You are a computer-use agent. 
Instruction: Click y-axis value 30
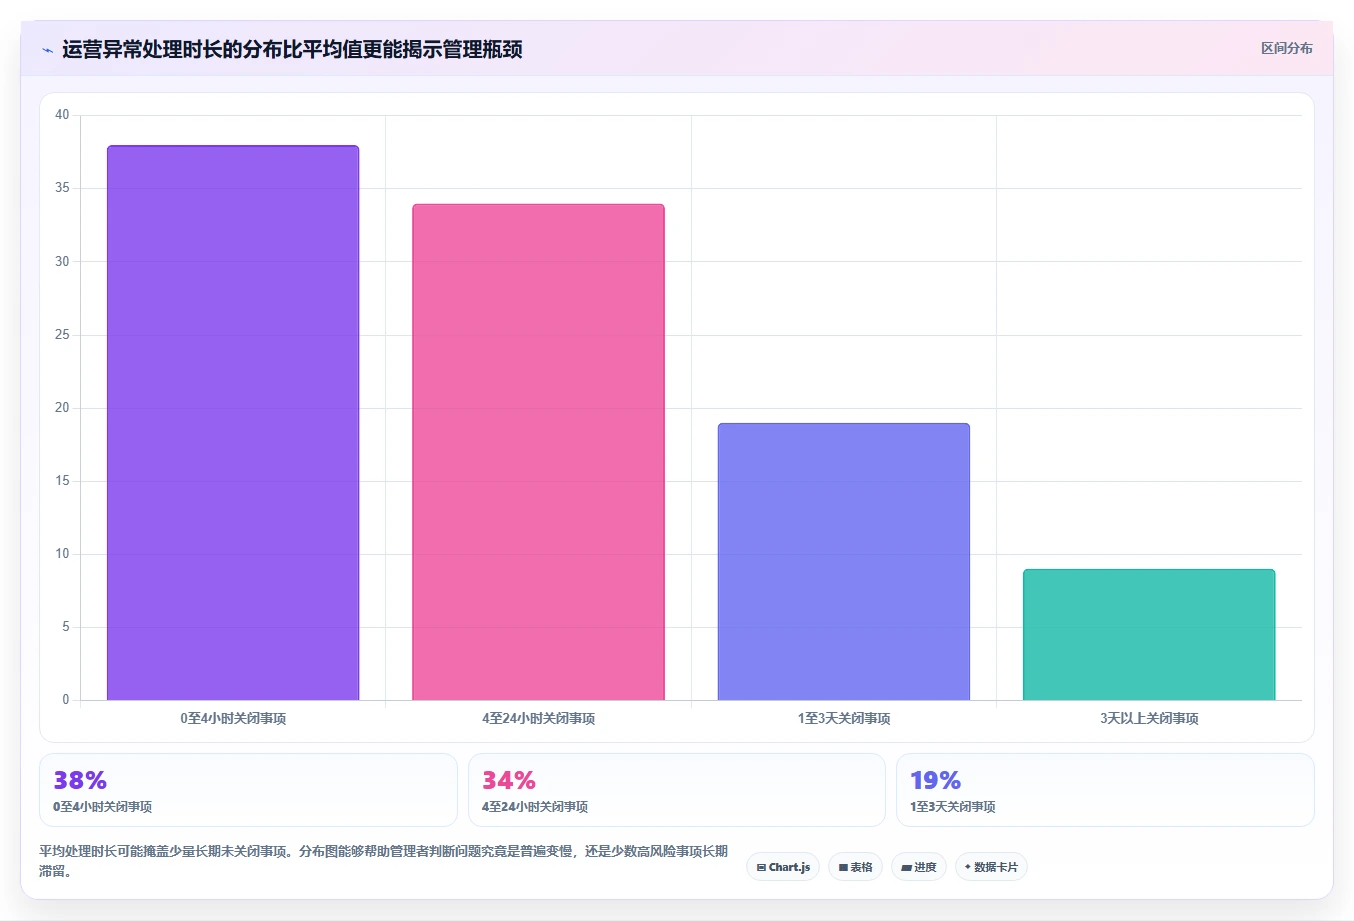pos(62,261)
